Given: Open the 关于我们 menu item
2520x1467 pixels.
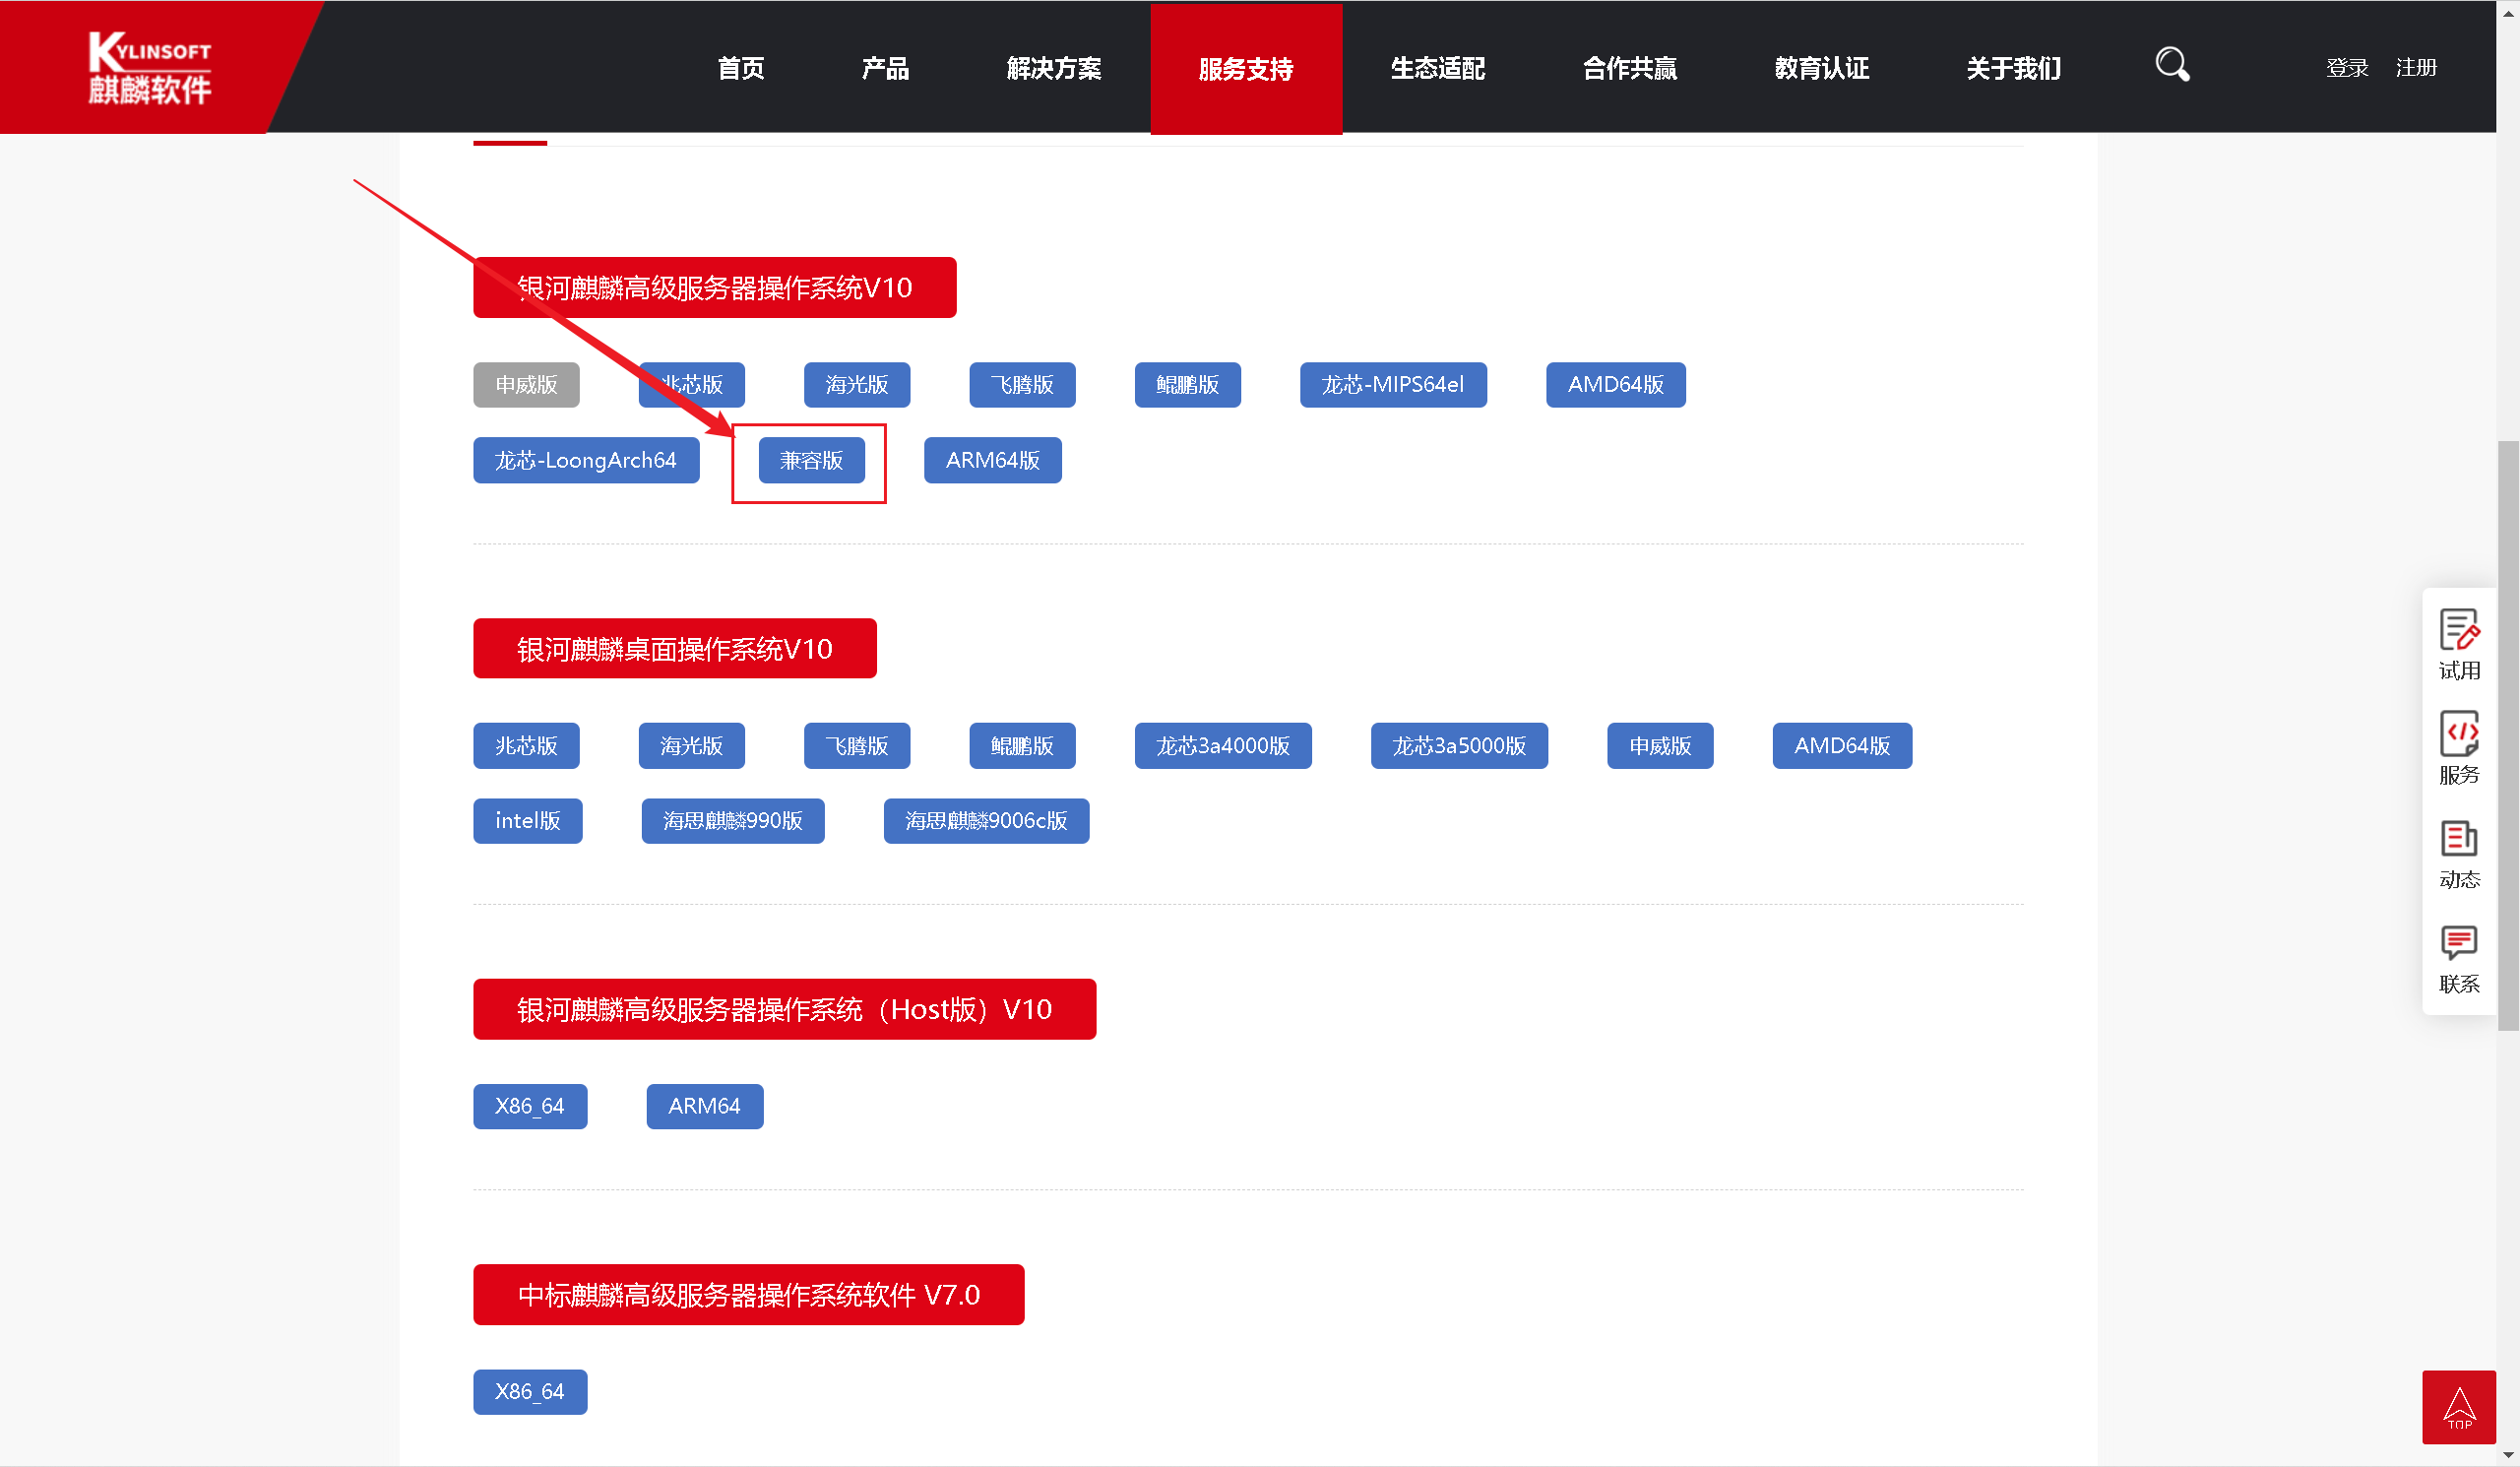Looking at the screenshot, I should (x=2014, y=68).
